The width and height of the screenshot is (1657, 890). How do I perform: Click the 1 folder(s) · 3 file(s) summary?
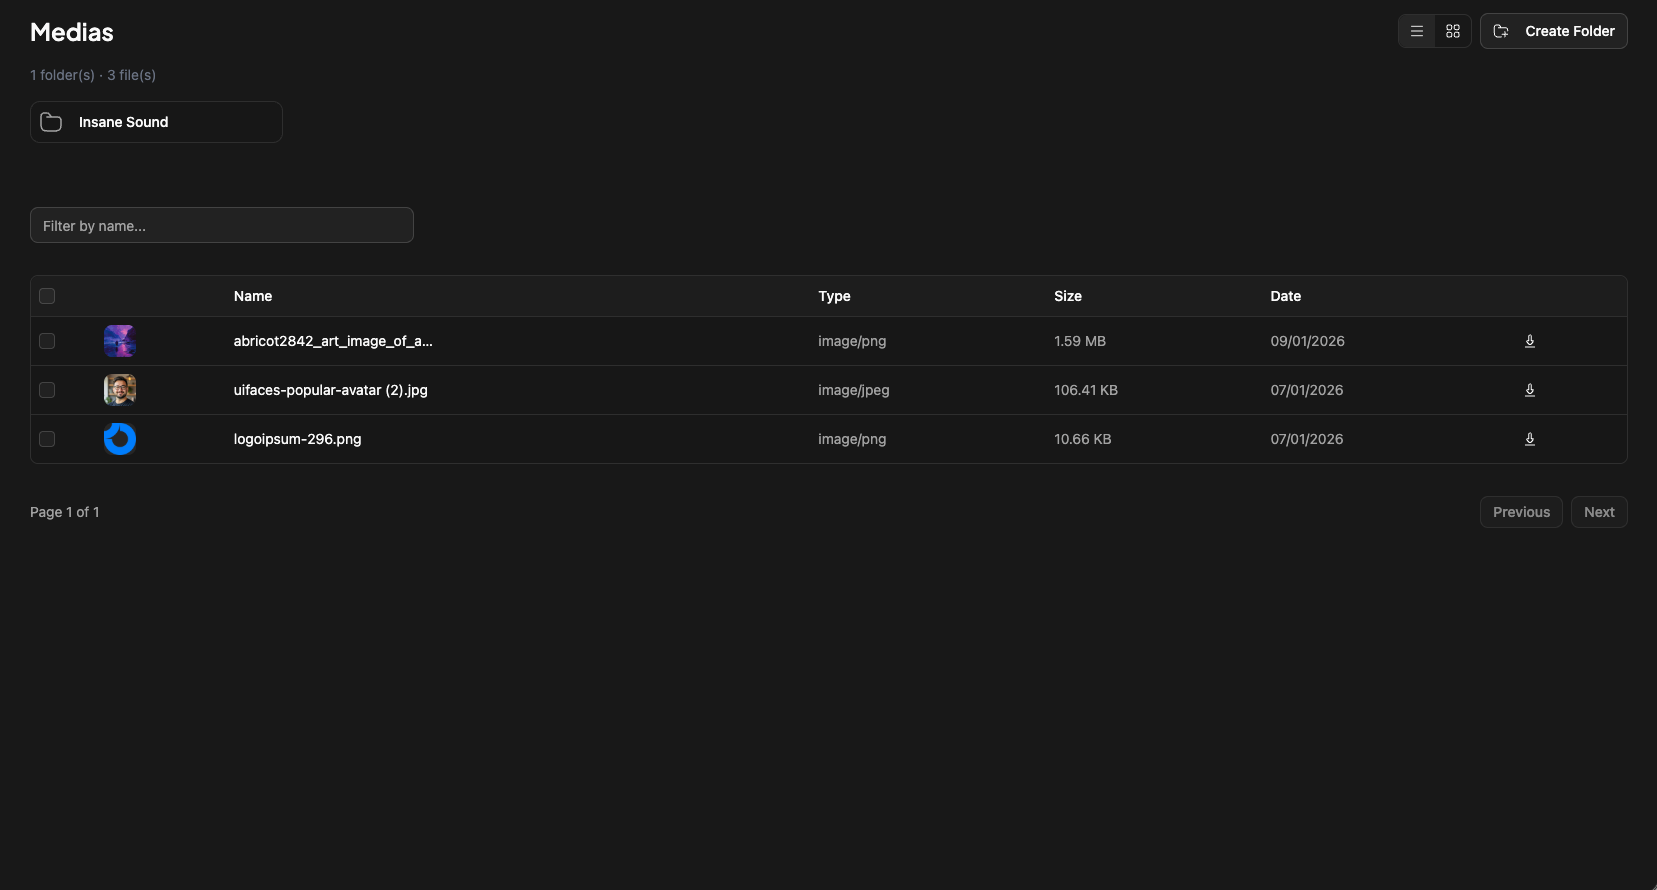(x=93, y=75)
